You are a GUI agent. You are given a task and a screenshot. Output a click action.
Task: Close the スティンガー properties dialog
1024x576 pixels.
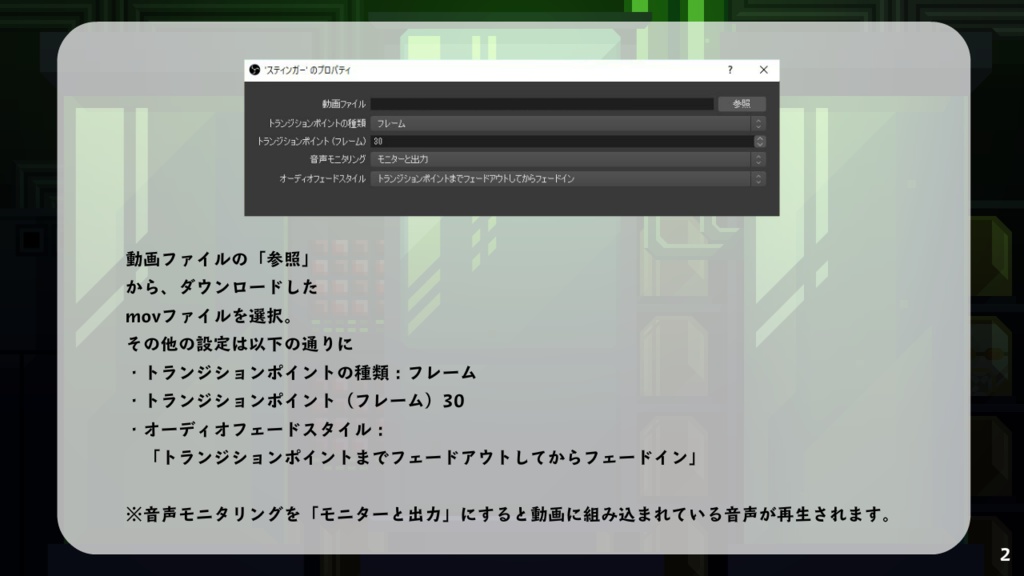point(763,70)
